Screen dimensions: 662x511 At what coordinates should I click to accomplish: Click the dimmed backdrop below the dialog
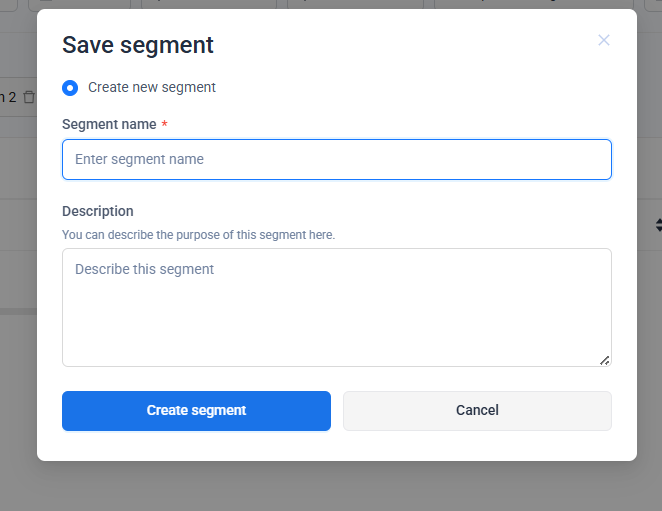(x=330, y=487)
